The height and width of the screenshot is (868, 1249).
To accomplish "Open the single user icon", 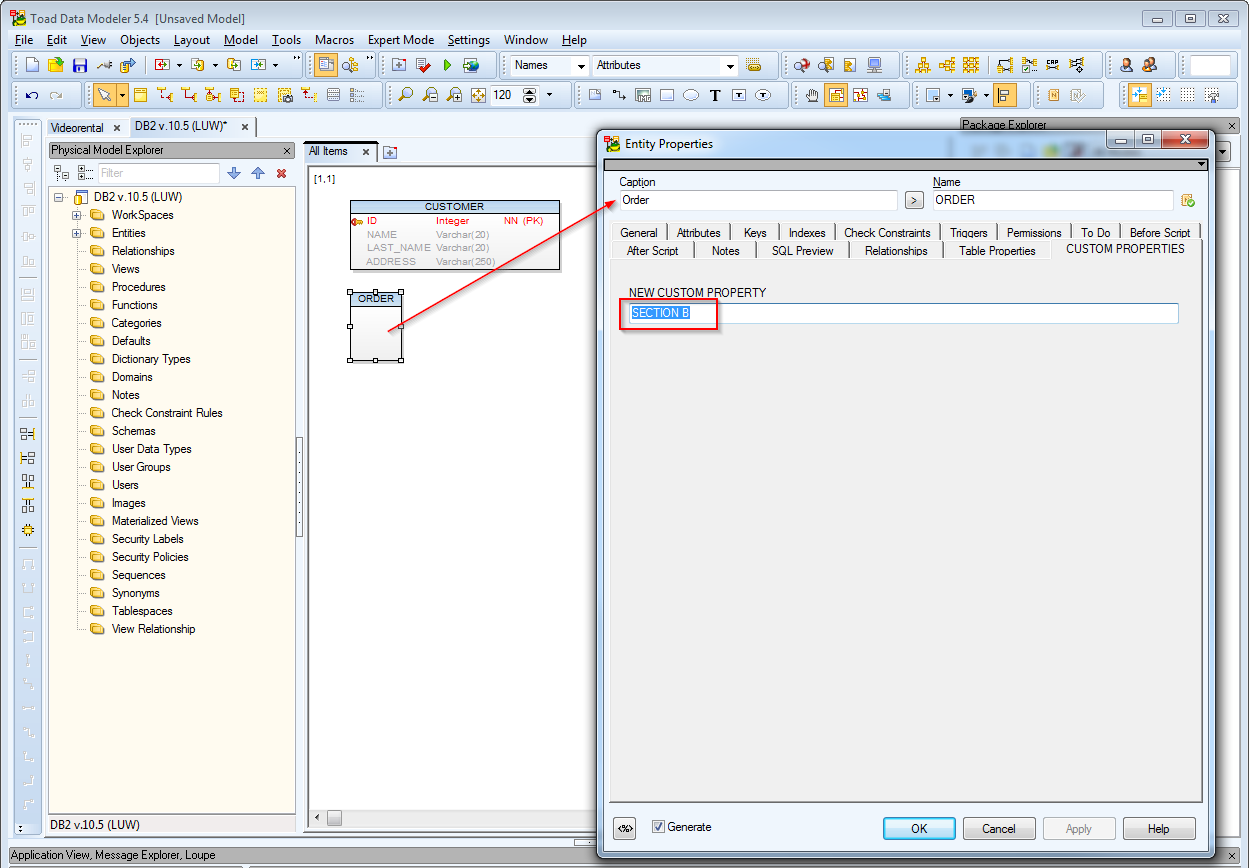I will click(1126, 65).
